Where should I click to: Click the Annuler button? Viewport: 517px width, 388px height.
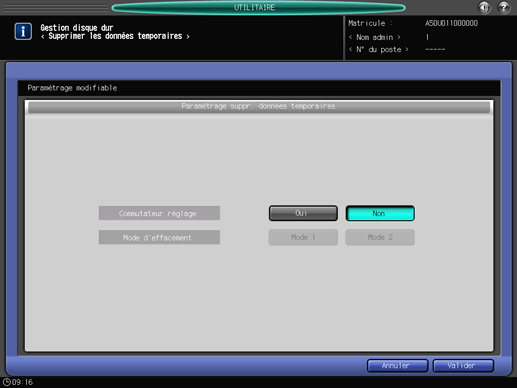(397, 366)
